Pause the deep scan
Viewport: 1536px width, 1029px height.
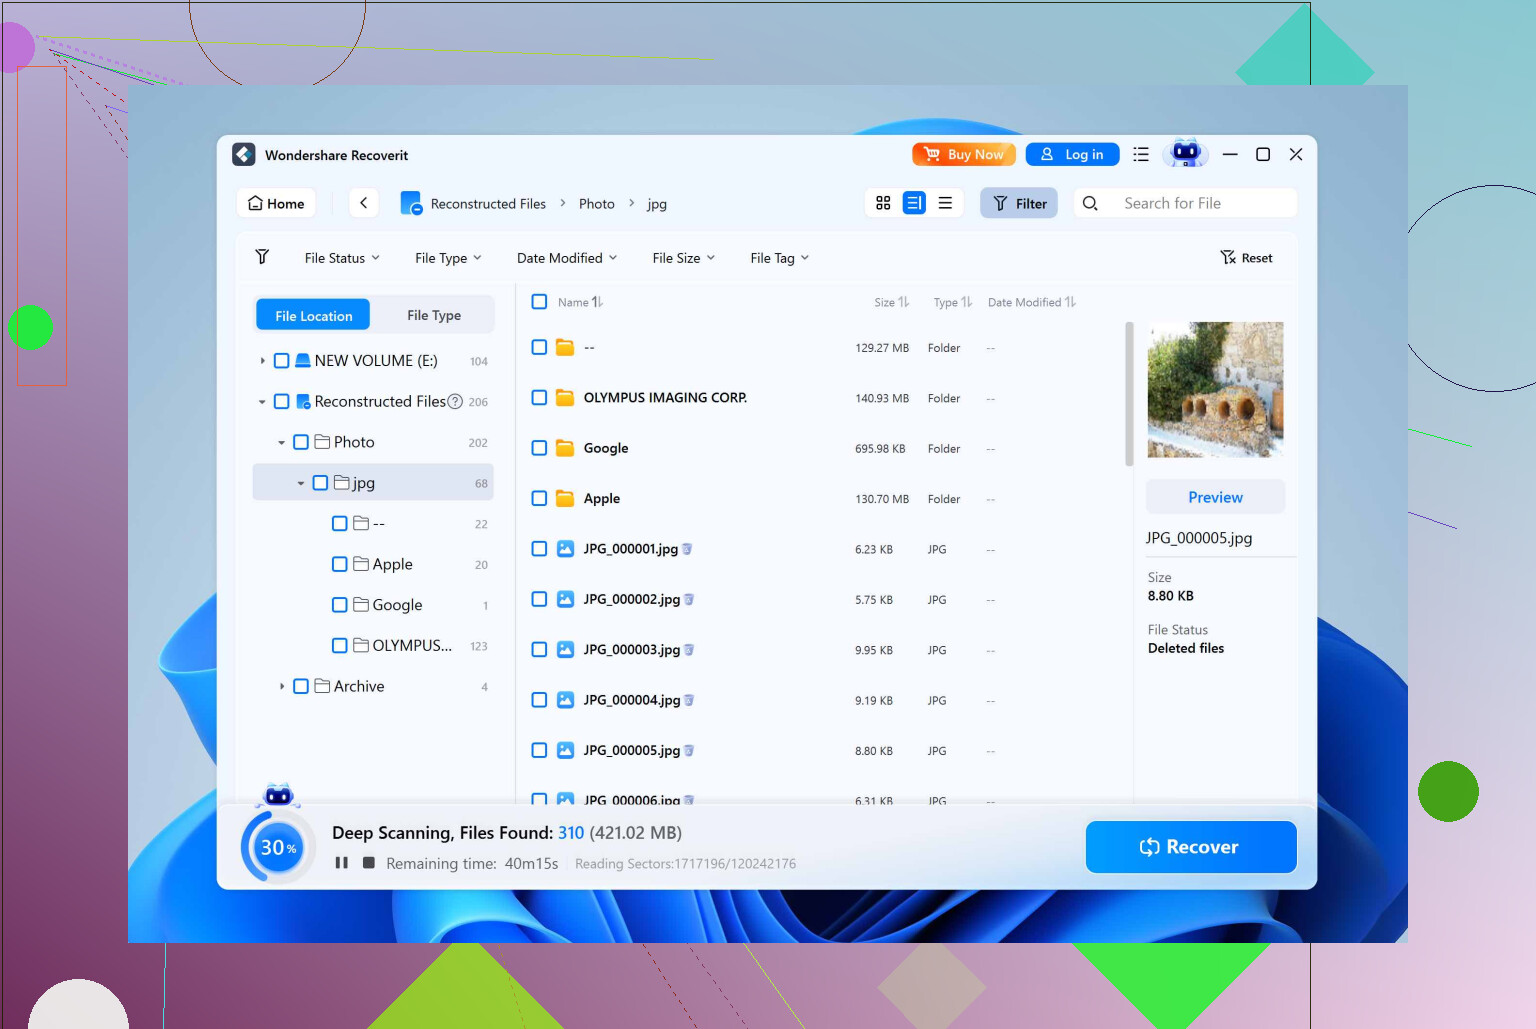[341, 862]
